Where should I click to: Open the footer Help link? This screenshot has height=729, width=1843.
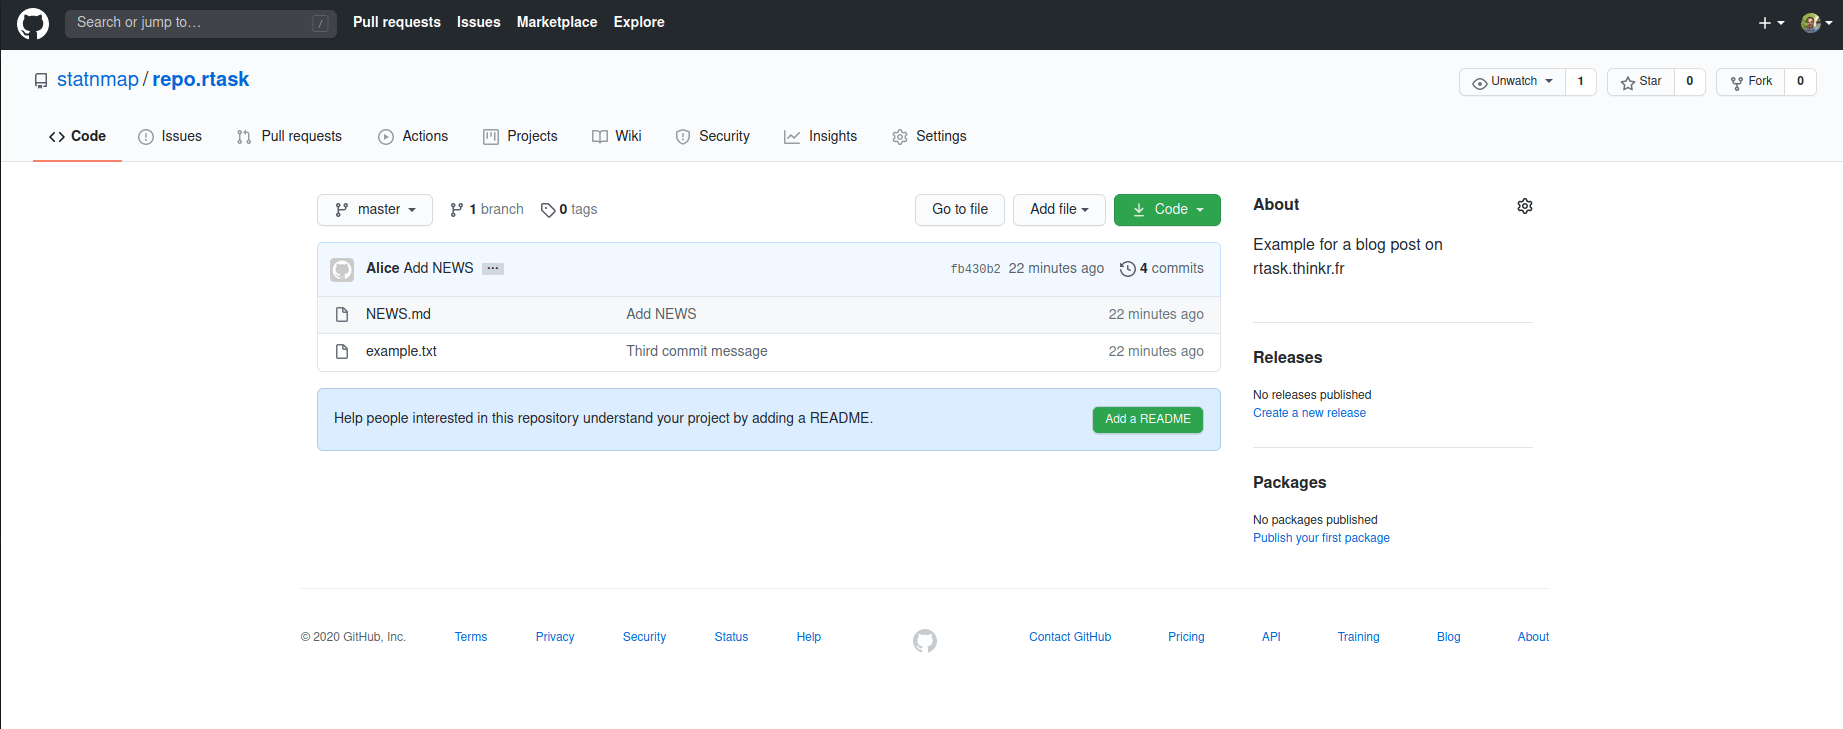point(809,638)
